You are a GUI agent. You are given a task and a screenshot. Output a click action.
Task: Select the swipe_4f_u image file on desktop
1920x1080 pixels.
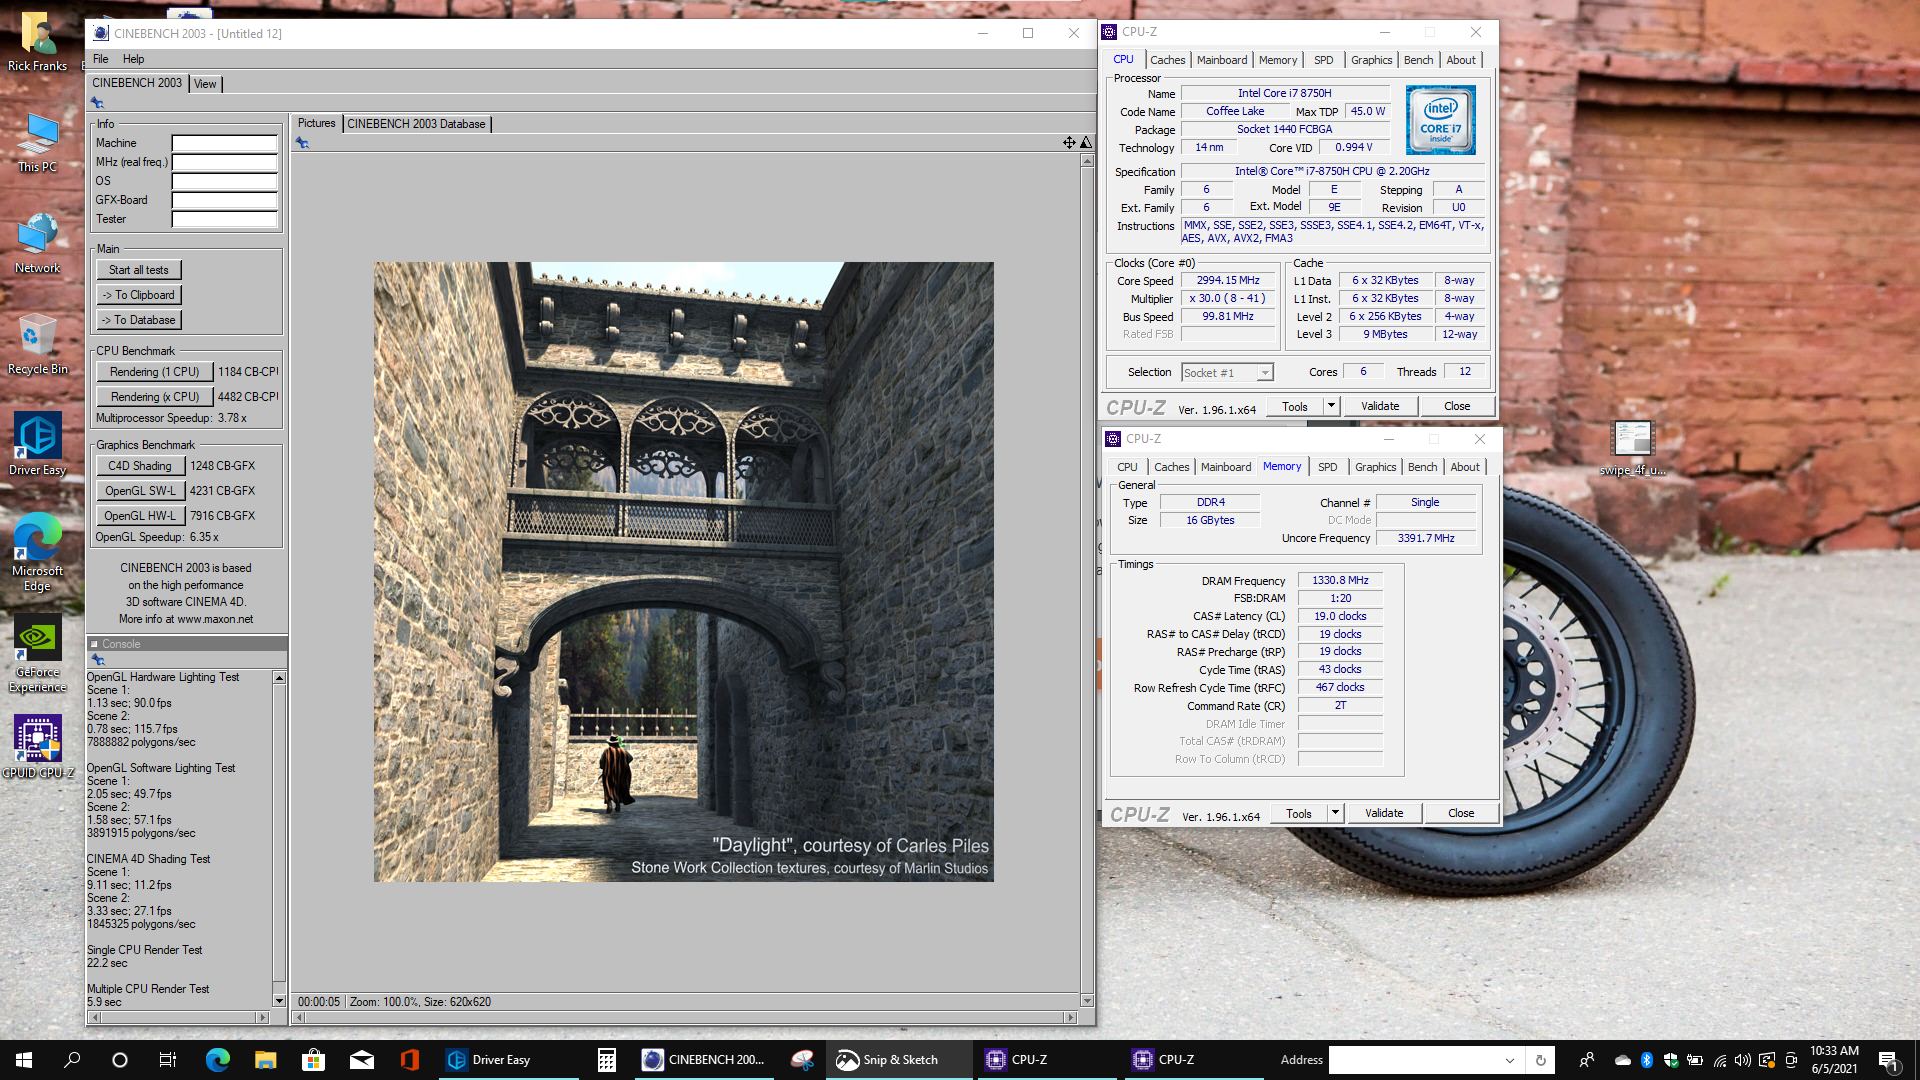pyautogui.click(x=1632, y=449)
